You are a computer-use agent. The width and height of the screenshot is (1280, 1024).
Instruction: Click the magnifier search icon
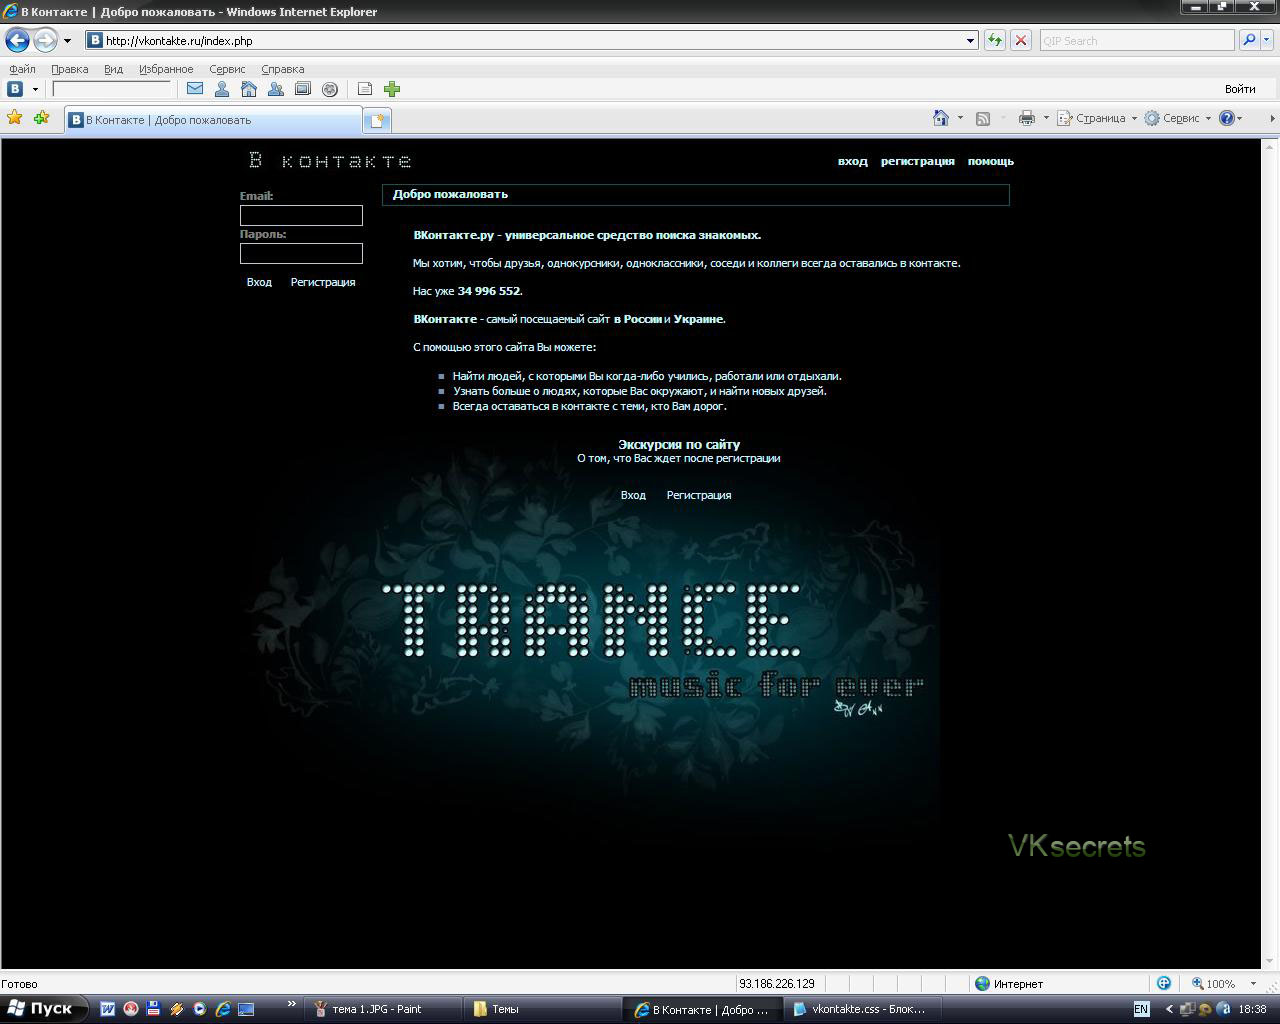click(1248, 41)
